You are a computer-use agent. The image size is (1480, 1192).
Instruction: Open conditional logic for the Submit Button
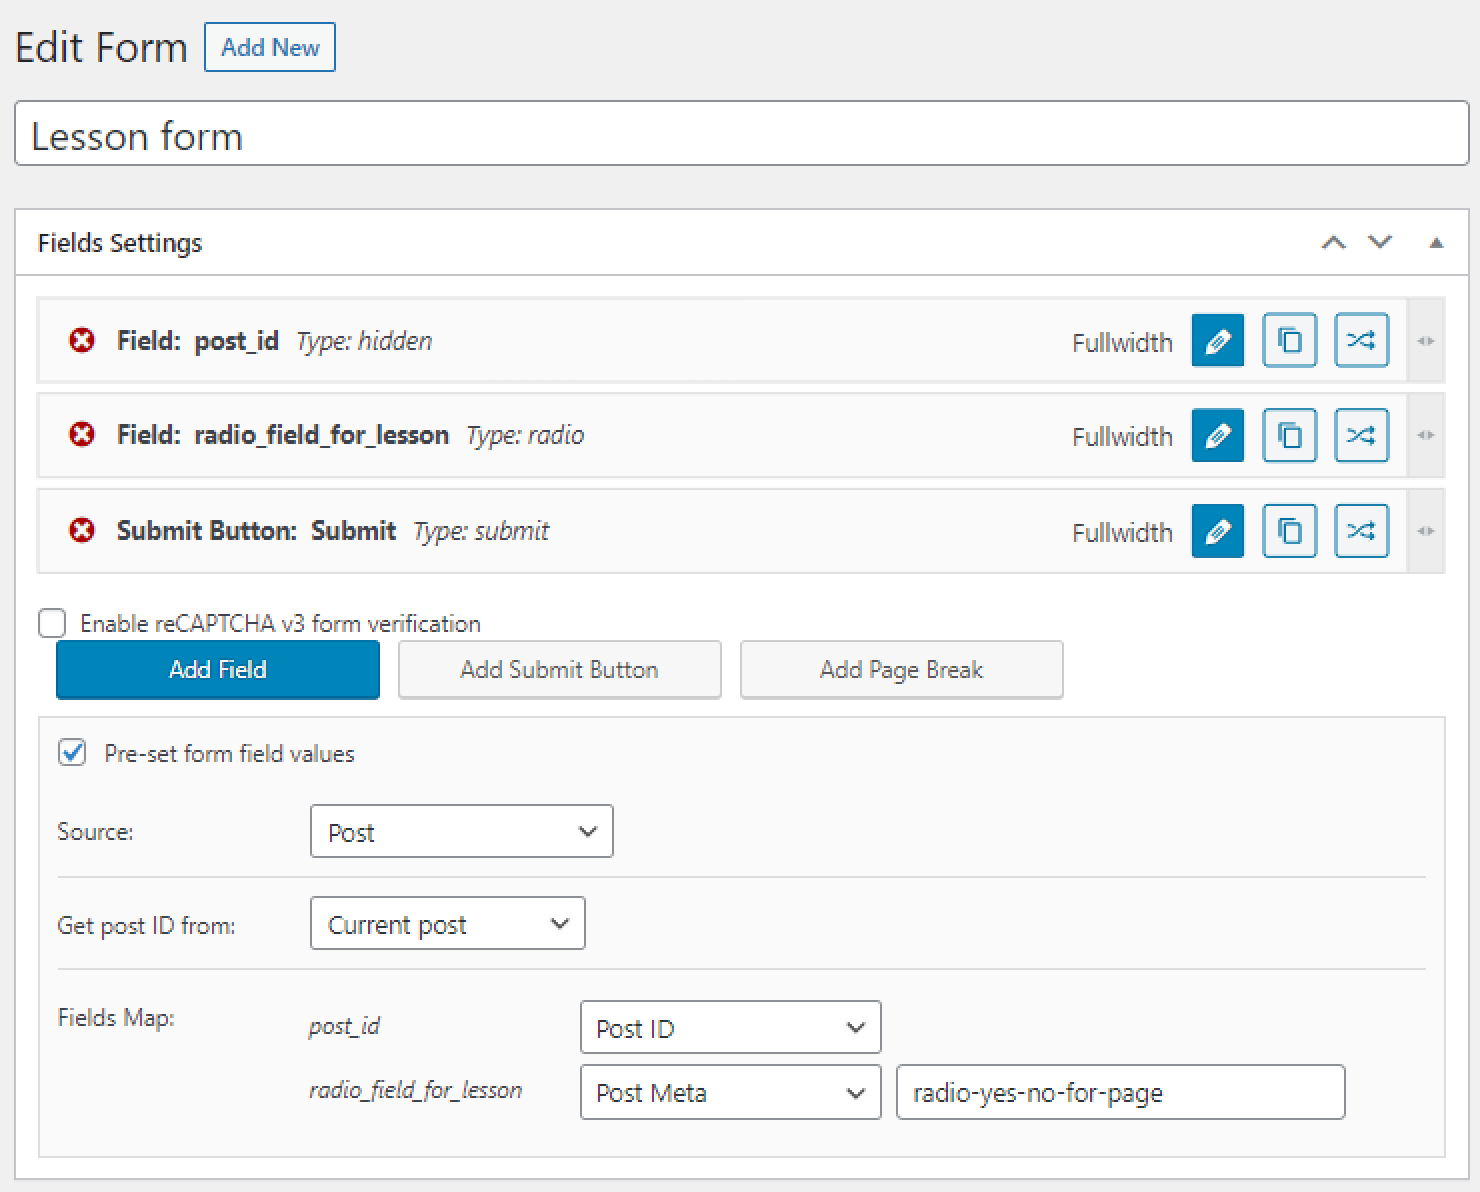pos(1361,530)
